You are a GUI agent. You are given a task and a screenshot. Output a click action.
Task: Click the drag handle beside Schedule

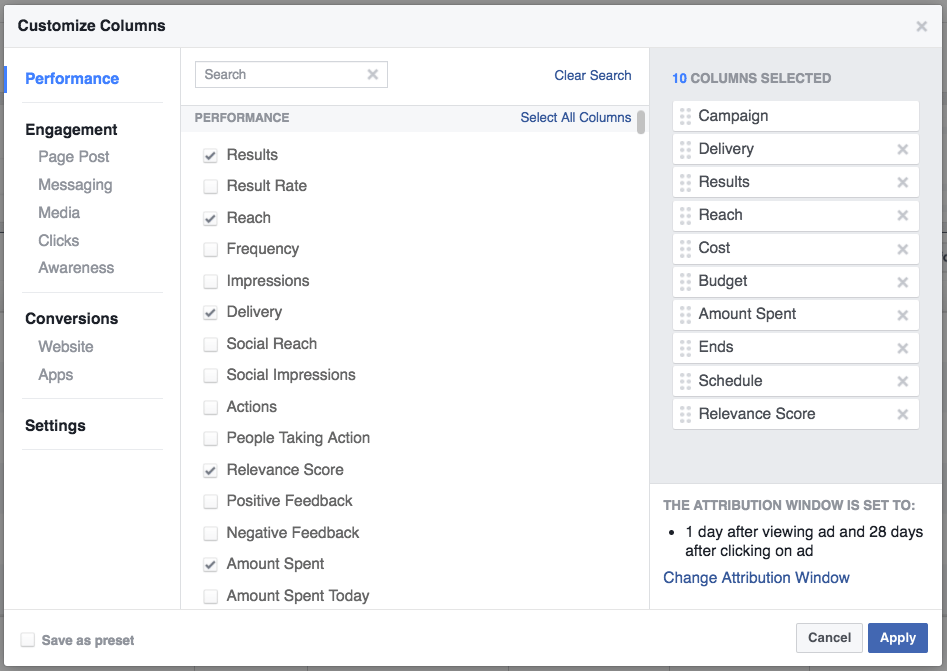tap(685, 381)
